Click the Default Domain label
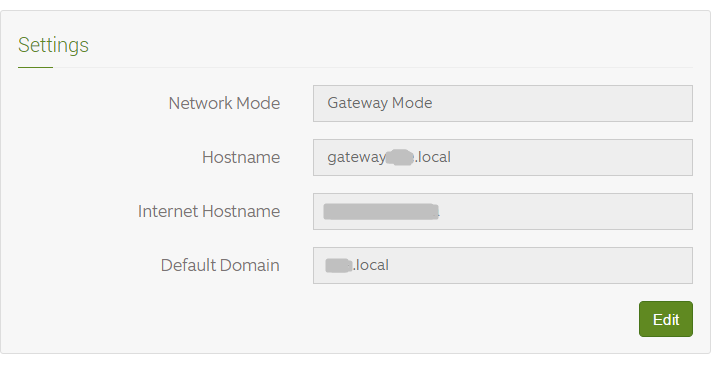 coord(220,265)
